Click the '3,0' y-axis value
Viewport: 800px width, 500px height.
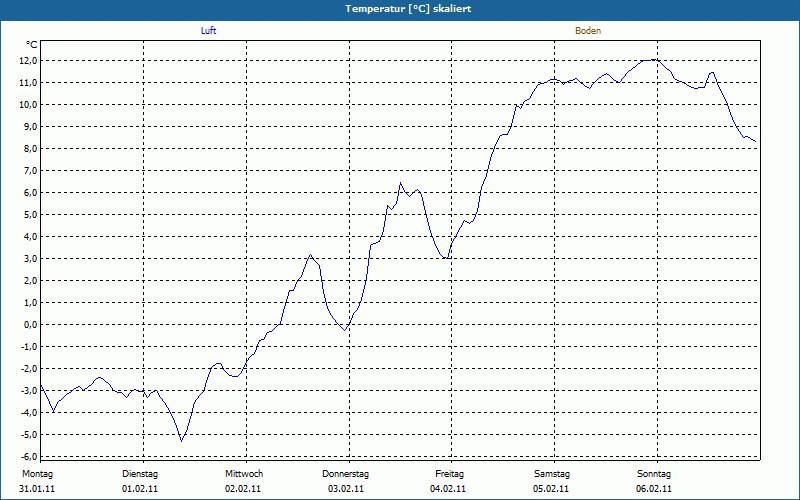coord(31,259)
